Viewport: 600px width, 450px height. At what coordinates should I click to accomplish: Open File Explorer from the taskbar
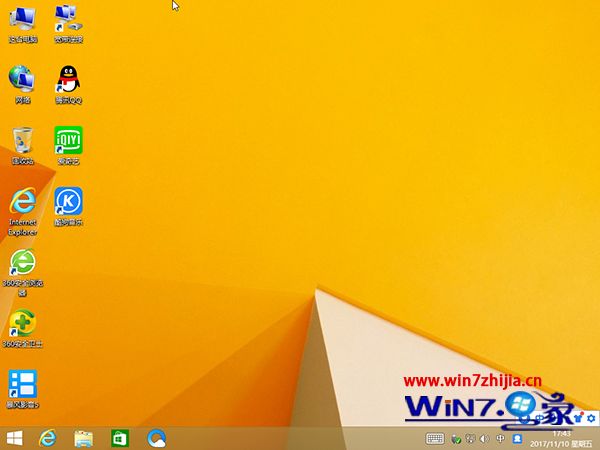coord(84,438)
